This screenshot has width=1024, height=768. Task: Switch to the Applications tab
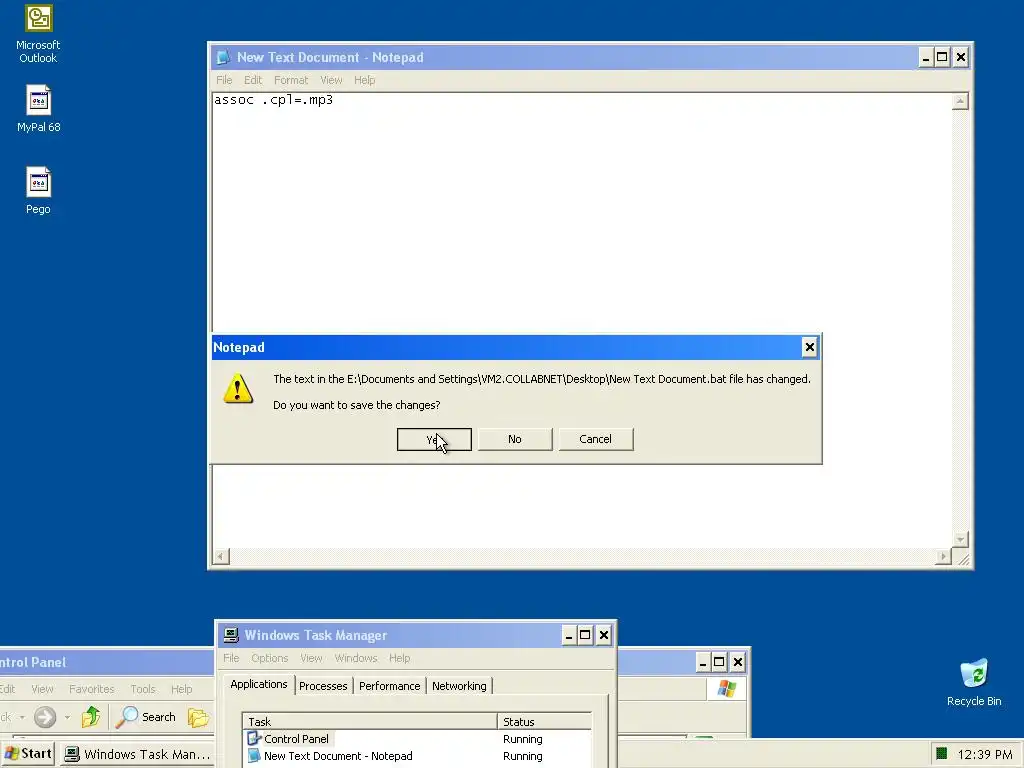259,684
